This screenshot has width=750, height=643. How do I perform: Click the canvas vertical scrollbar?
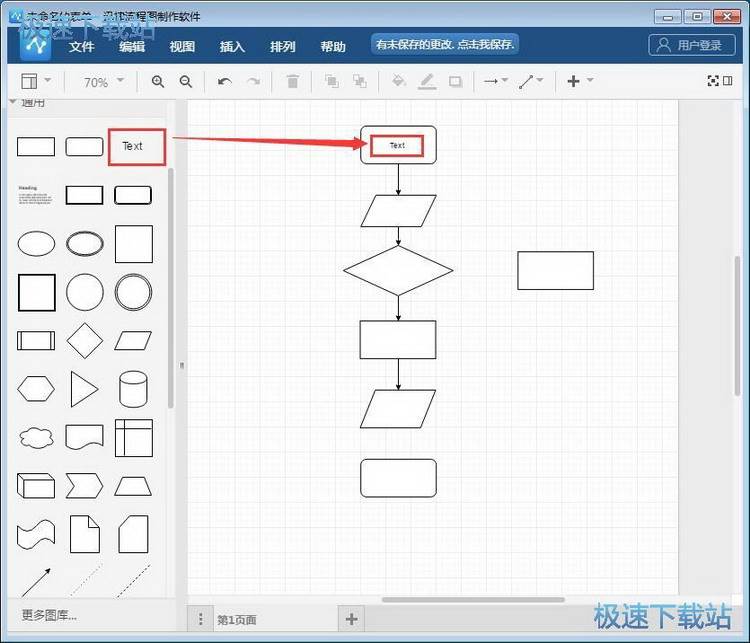coord(738,325)
